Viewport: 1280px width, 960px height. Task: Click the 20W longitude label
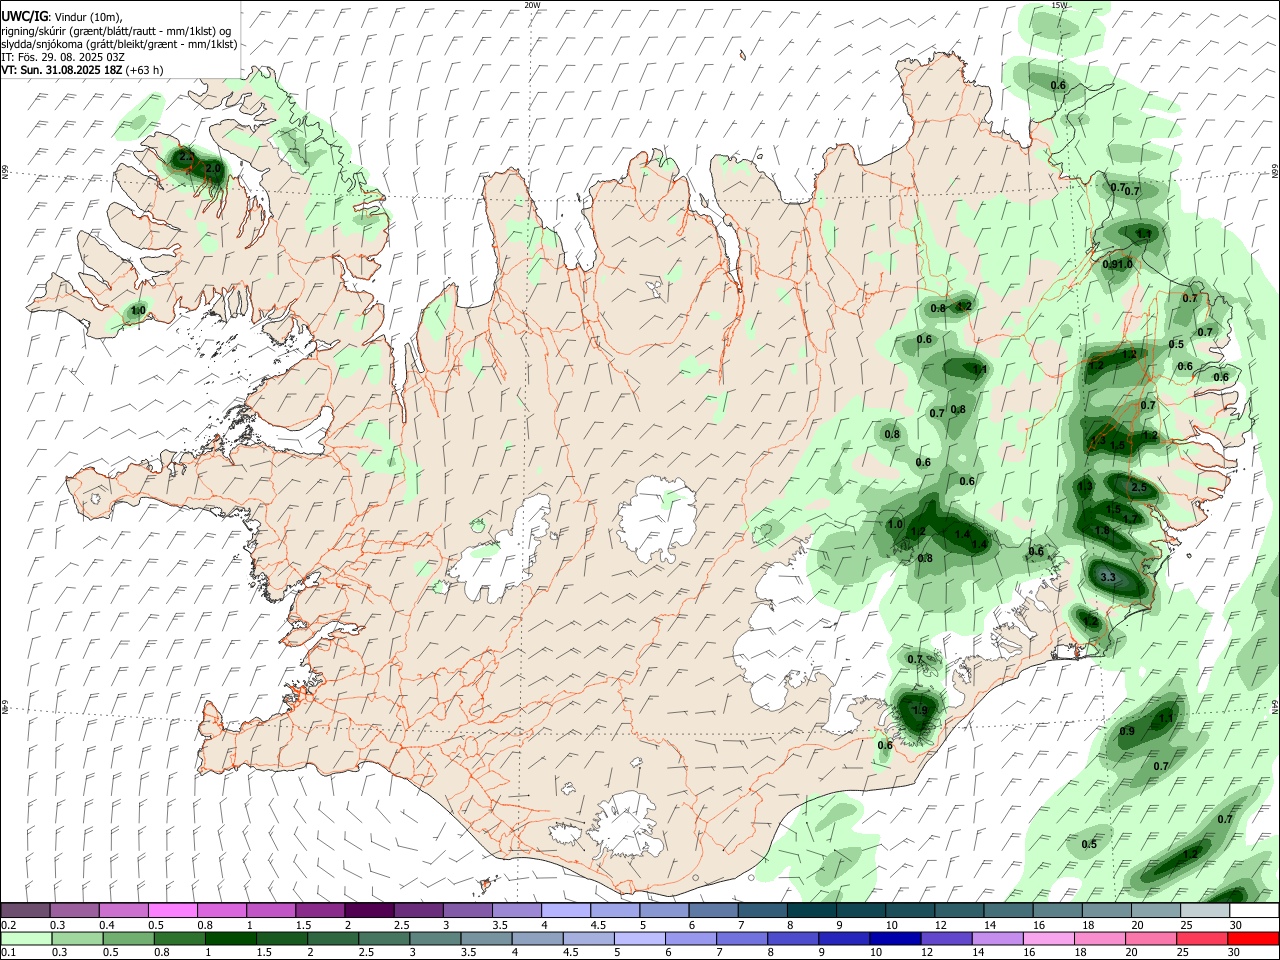coord(532,5)
